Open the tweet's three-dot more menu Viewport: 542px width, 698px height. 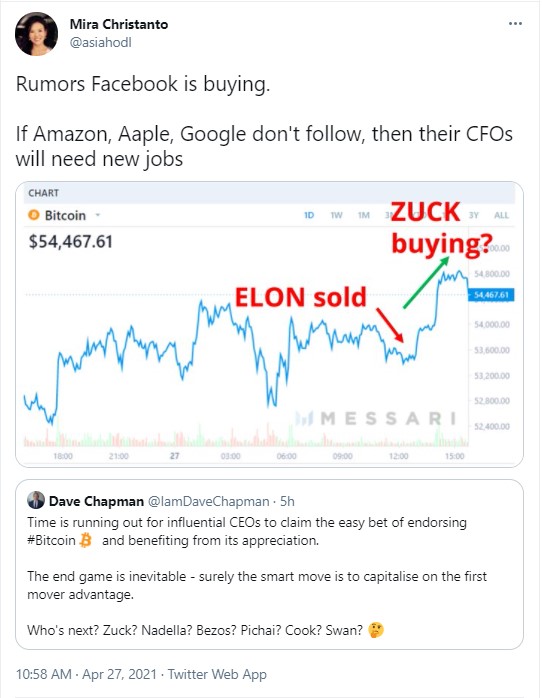515,24
